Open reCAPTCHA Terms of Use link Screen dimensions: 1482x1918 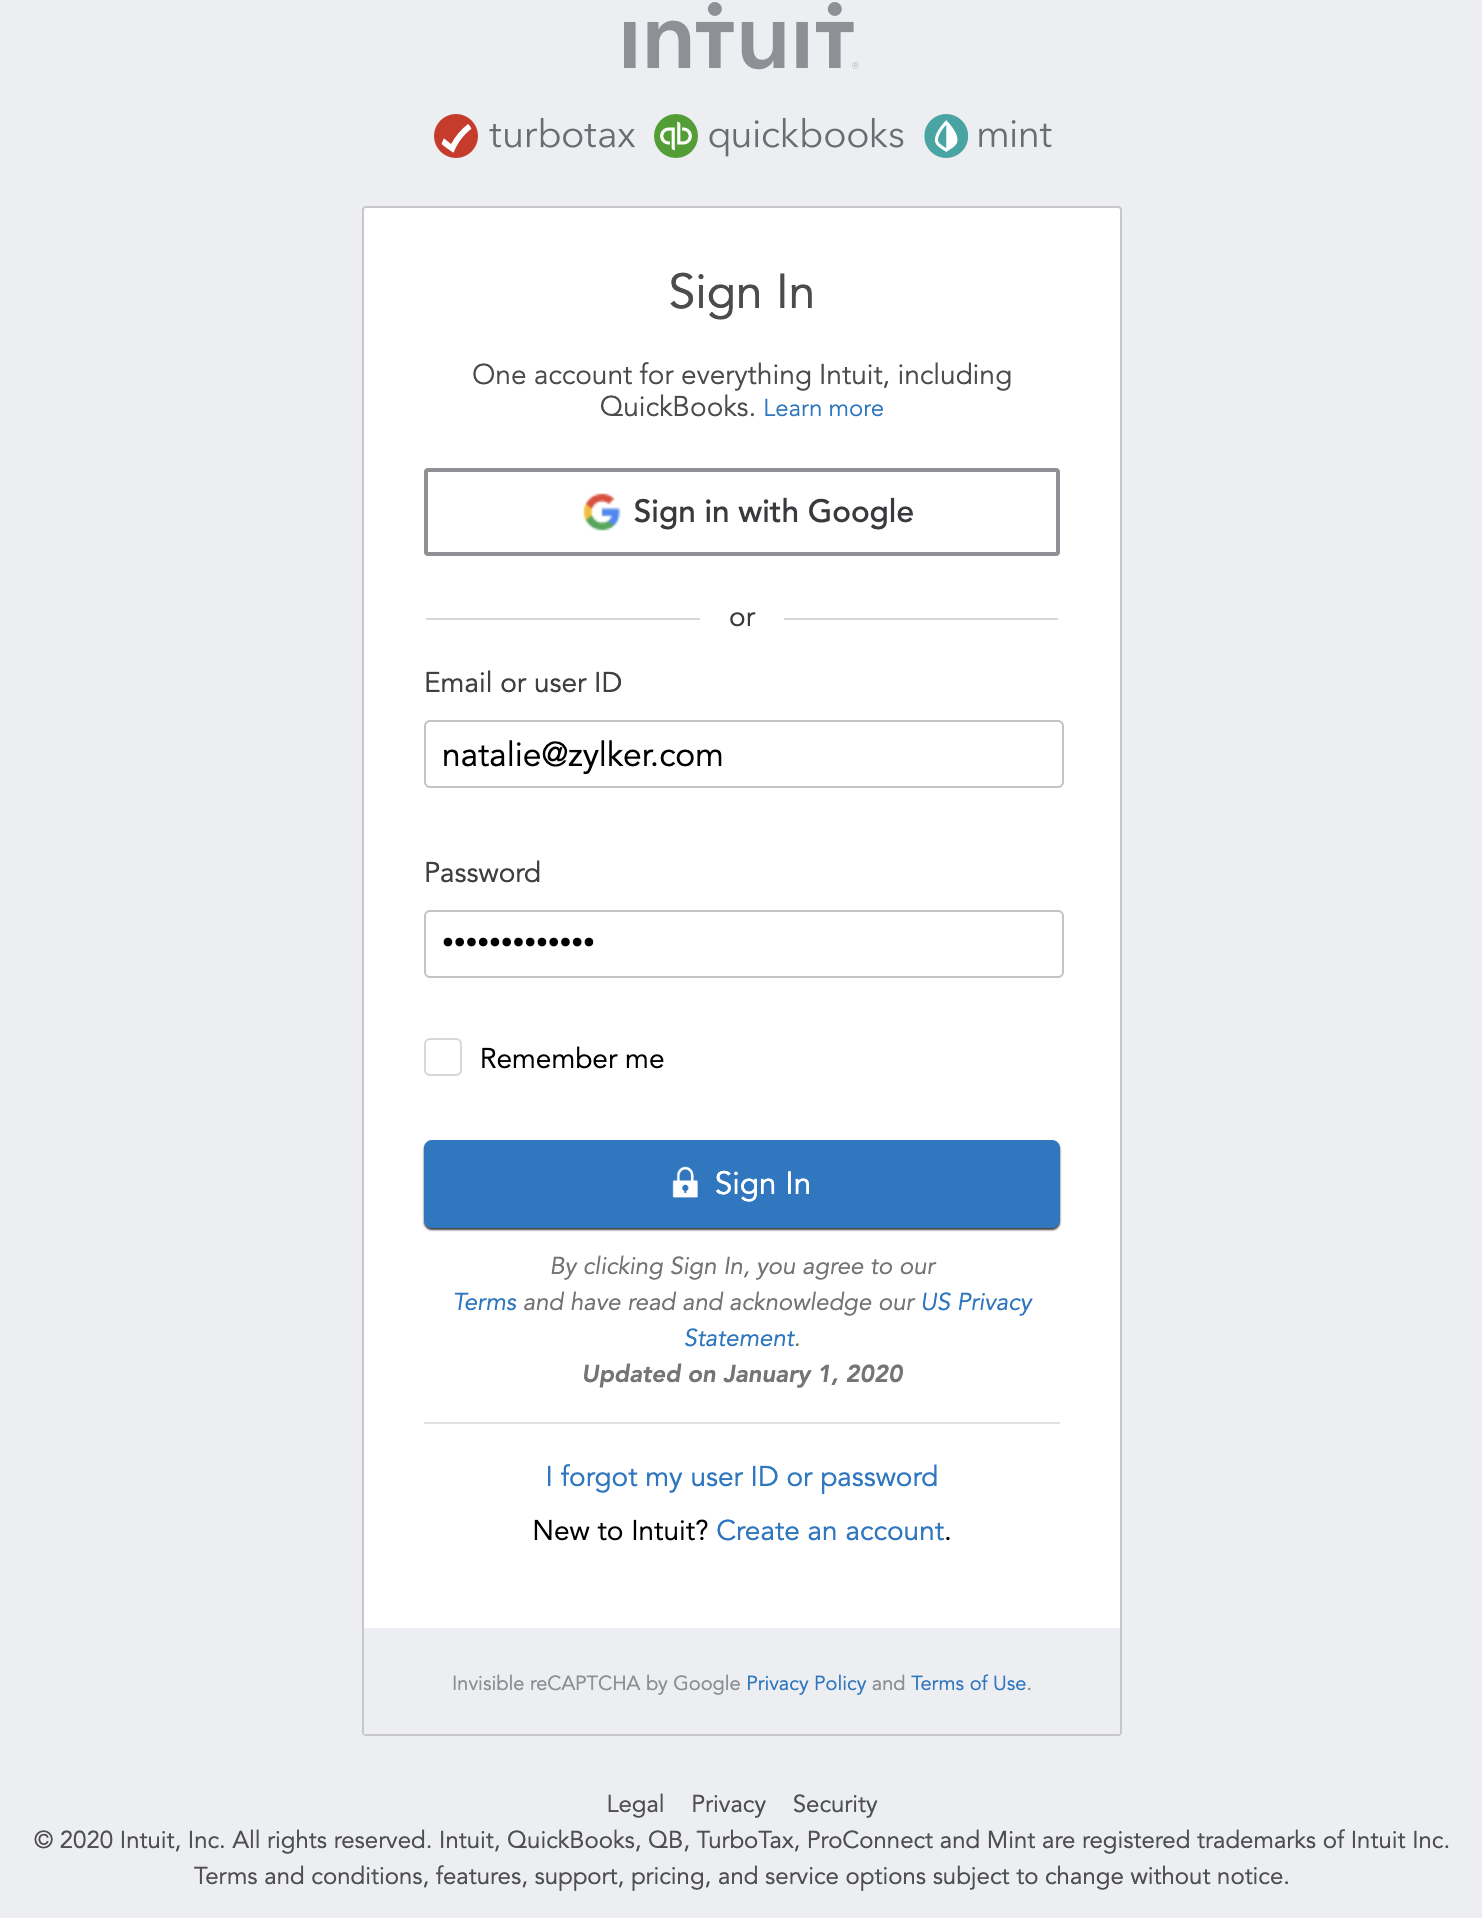tap(968, 1683)
